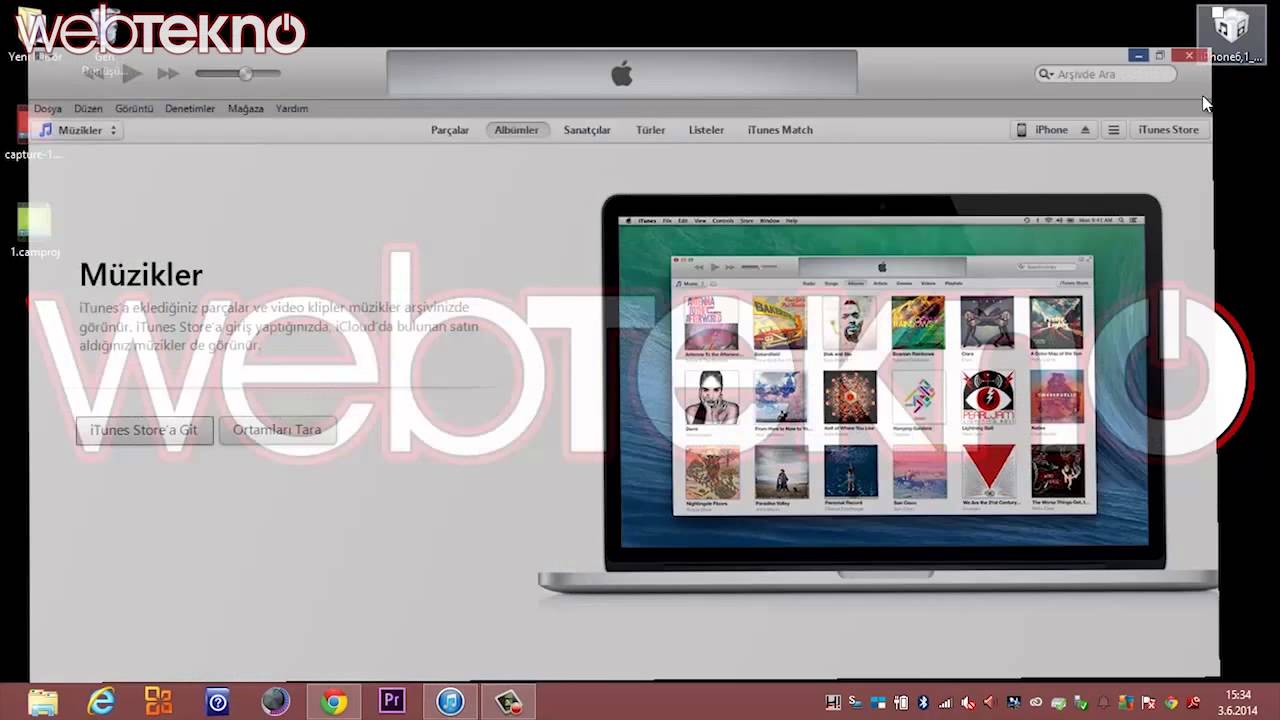Go to the iTunes Match tab

point(780,130)
